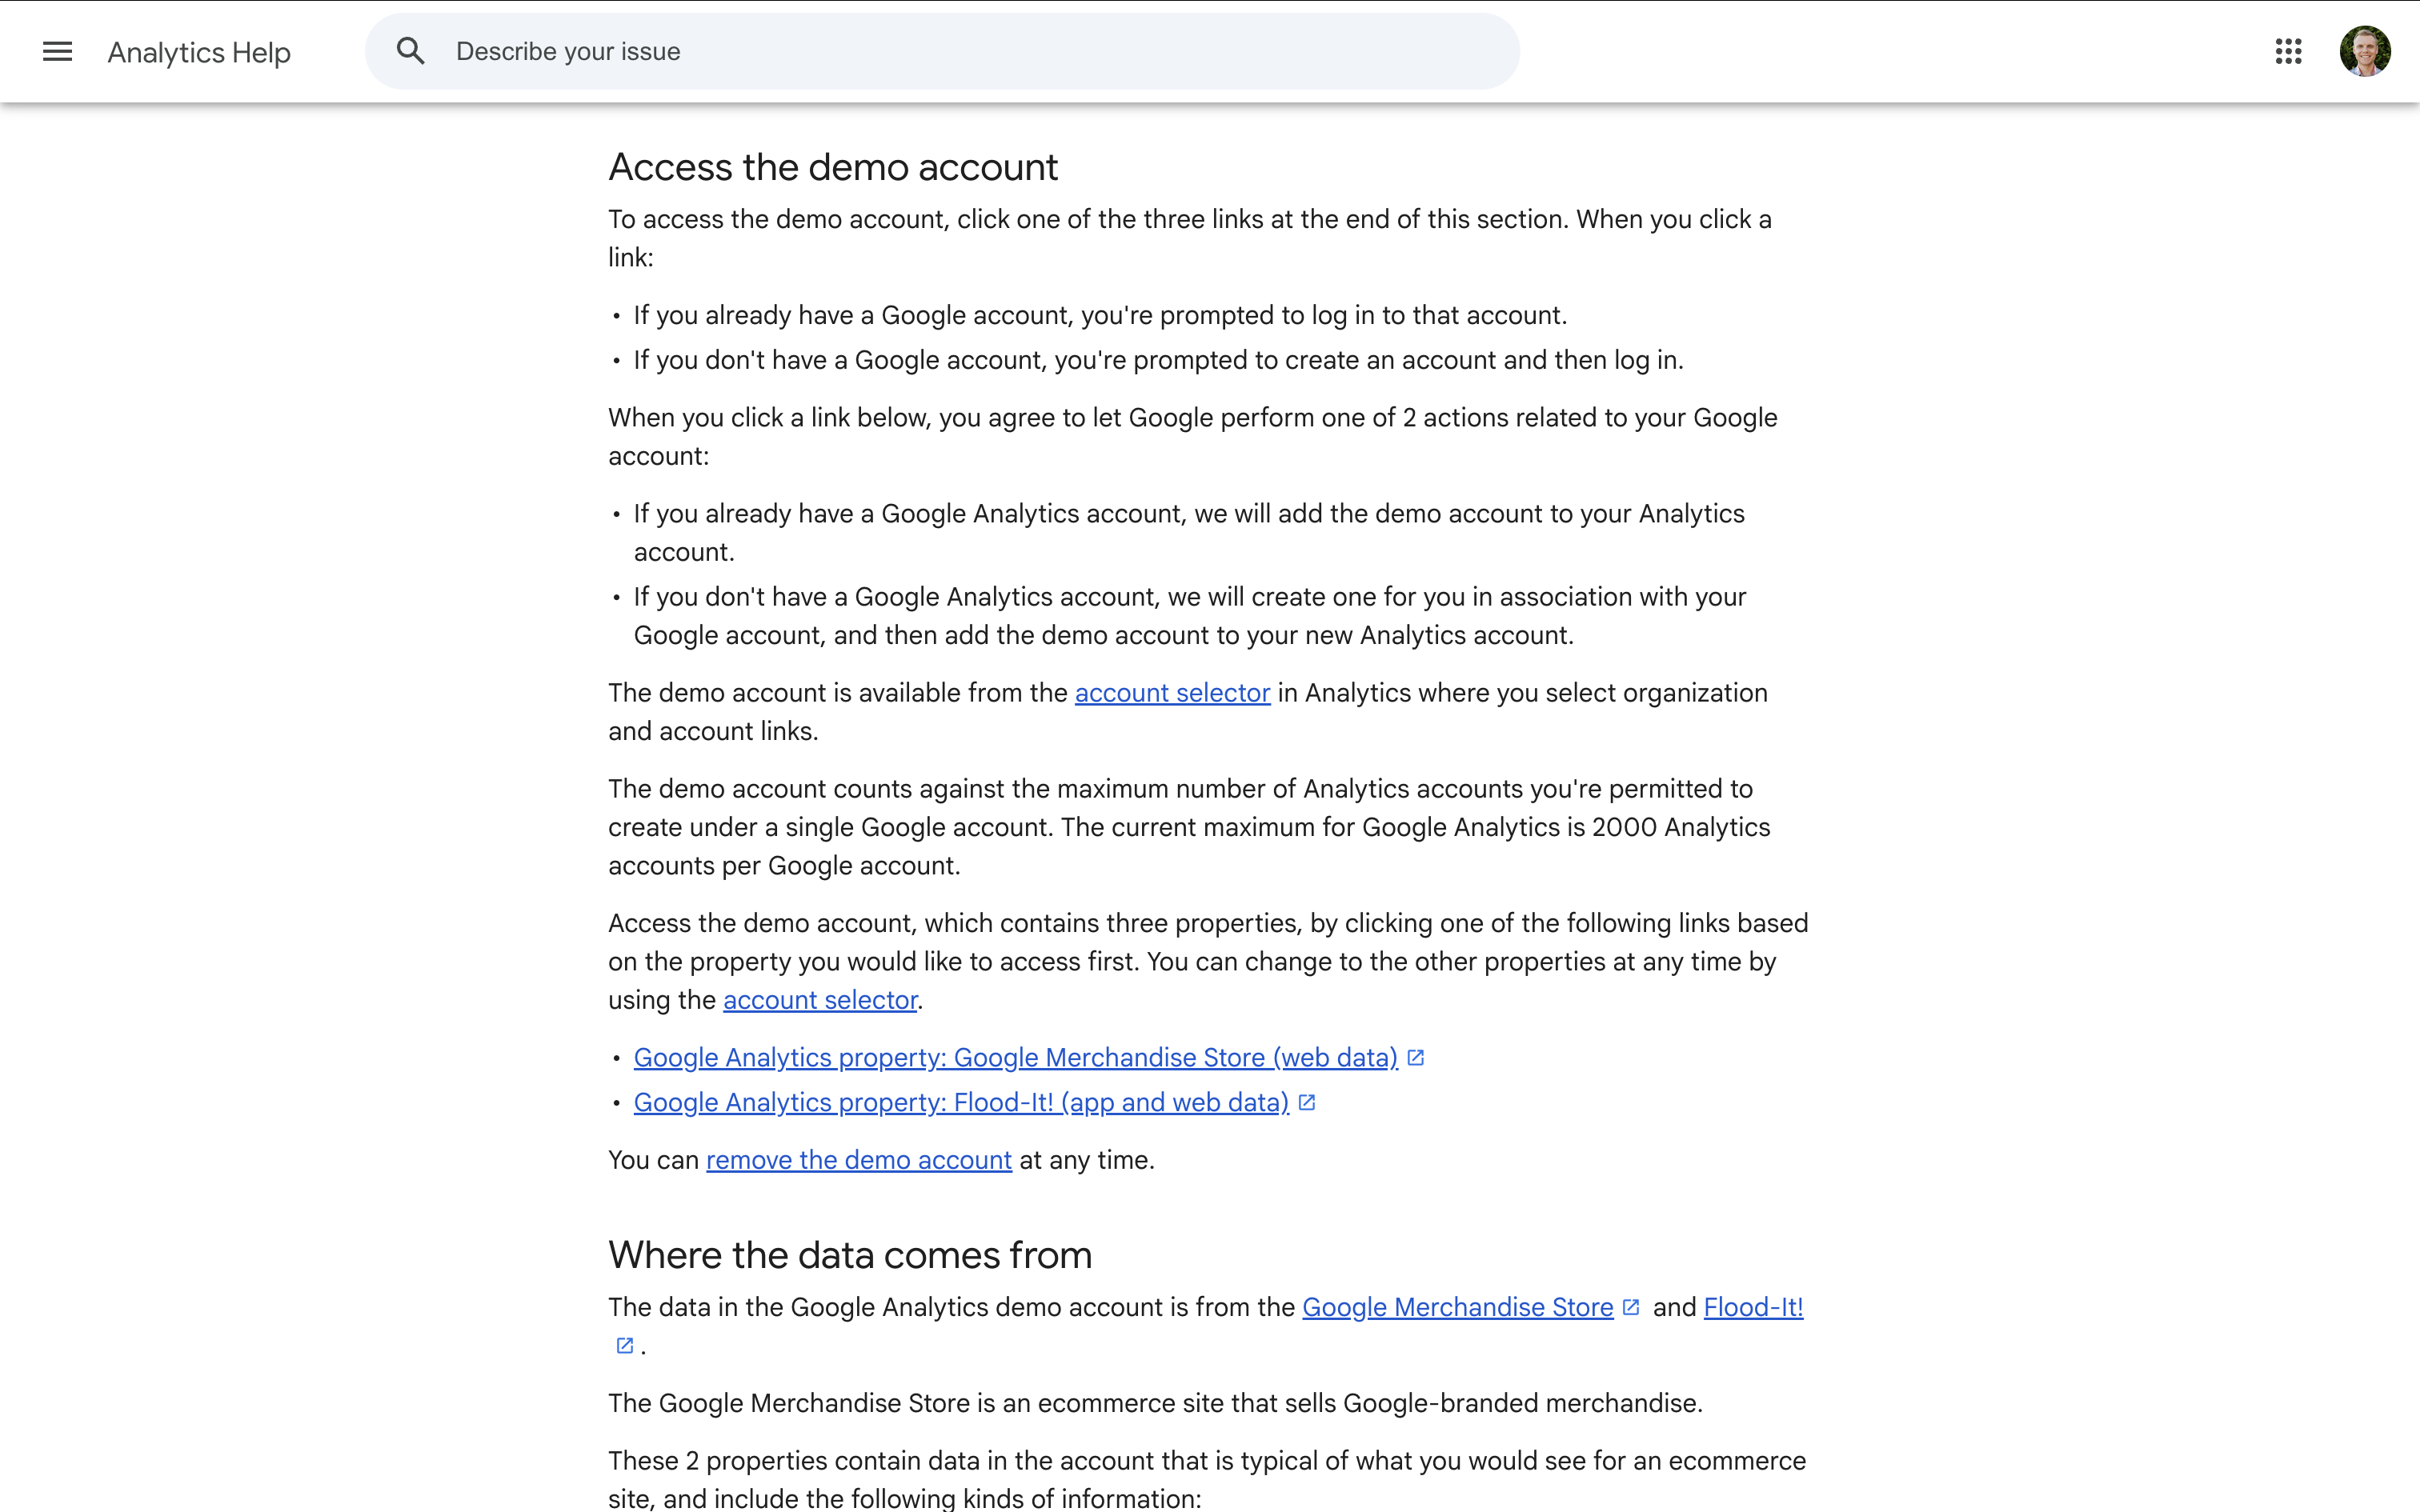
Task: Open remove the demo account link
Action: tap(859, 1160)
